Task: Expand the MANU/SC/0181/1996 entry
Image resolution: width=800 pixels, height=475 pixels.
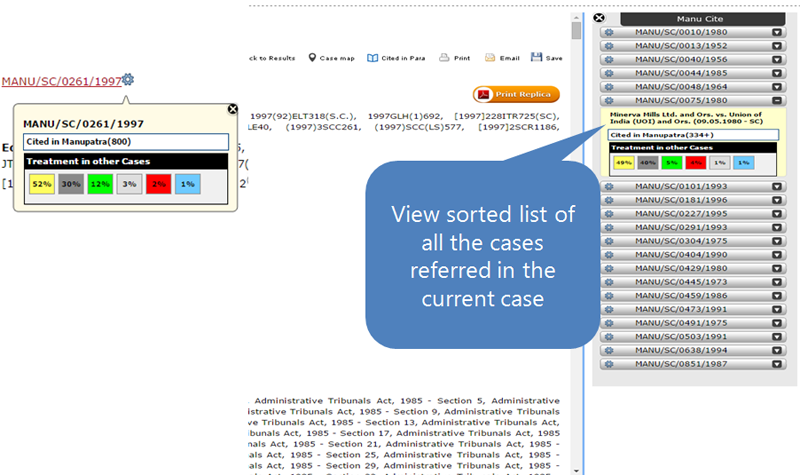Action: 776,199
